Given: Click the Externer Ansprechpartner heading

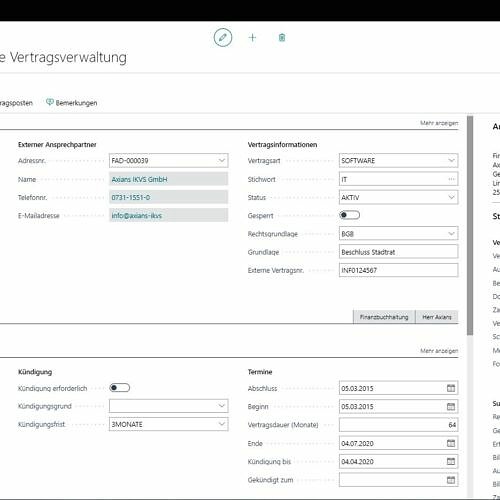Looking at the screenshot, I should click(x=57, y=144).
